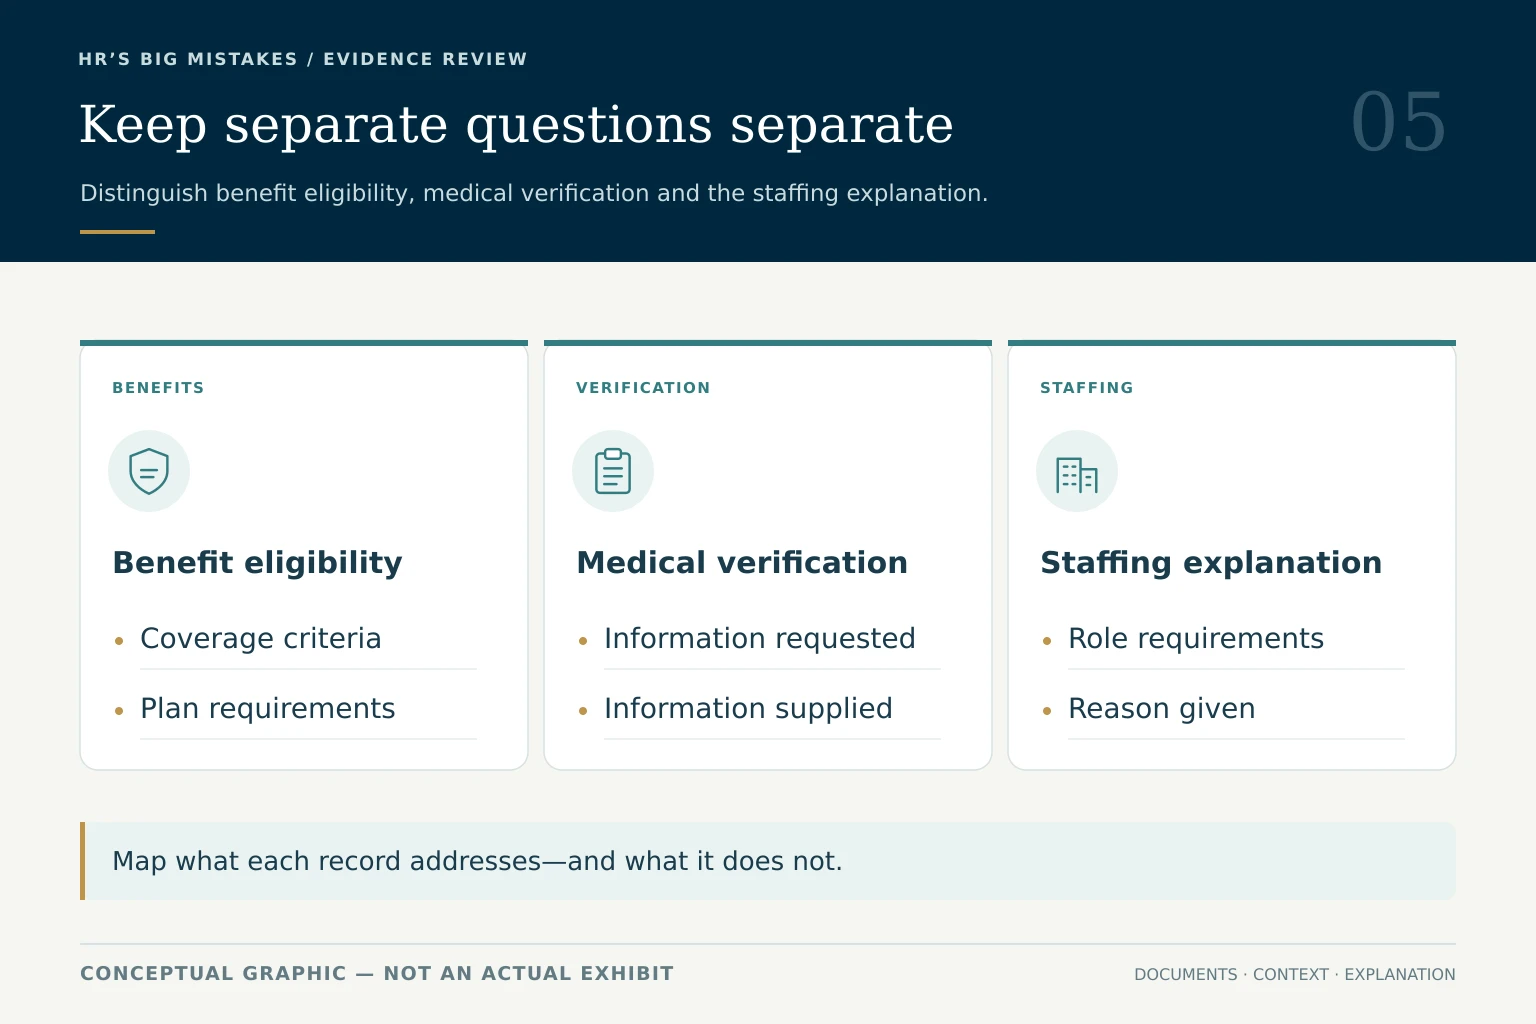Click the "Information requested" bullet
This screenshot has height=1024, width=1536.
[760, 639]
